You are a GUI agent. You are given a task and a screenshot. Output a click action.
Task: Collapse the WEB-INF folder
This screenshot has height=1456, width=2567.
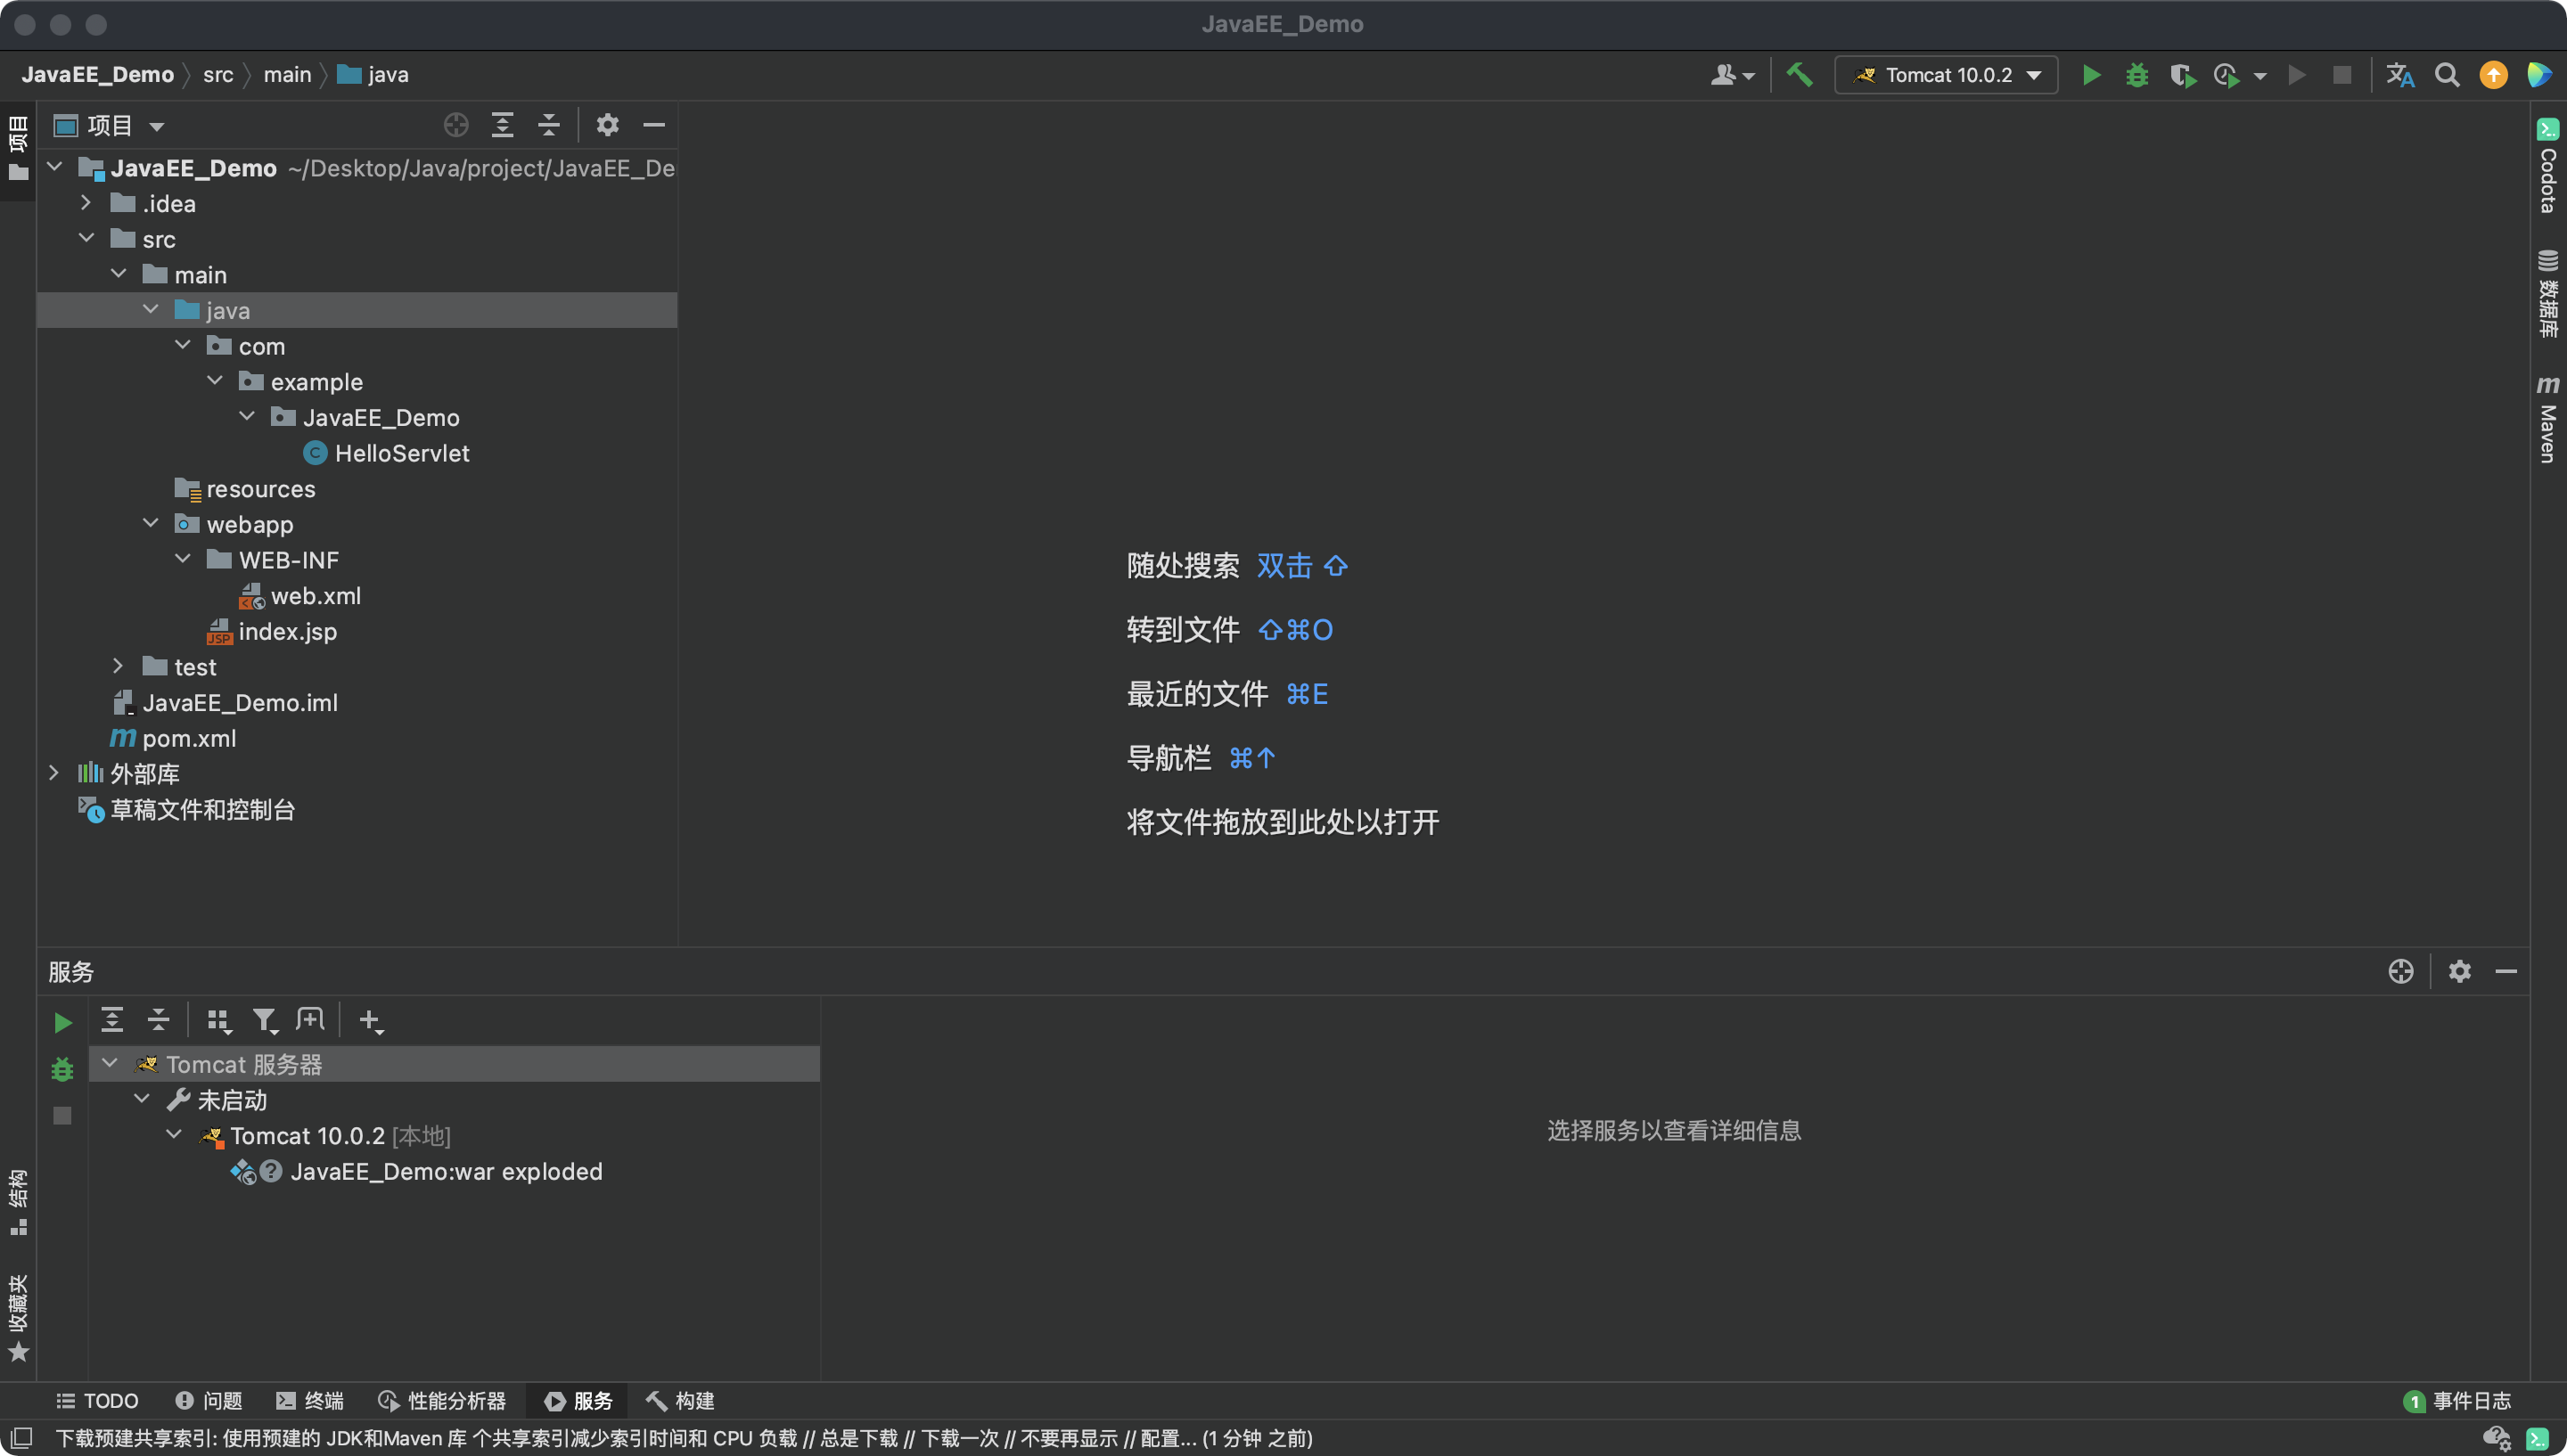tap(182, 559)
